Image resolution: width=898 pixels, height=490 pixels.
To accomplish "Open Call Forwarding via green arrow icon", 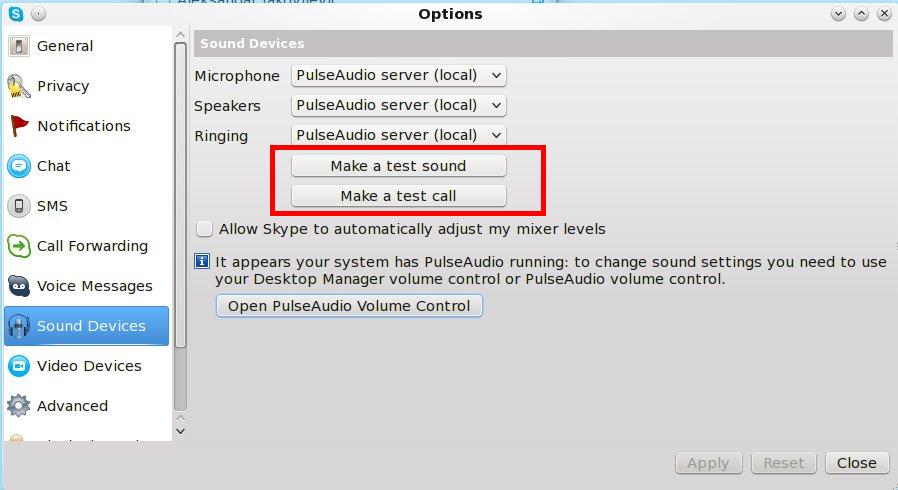I will 18,246.
